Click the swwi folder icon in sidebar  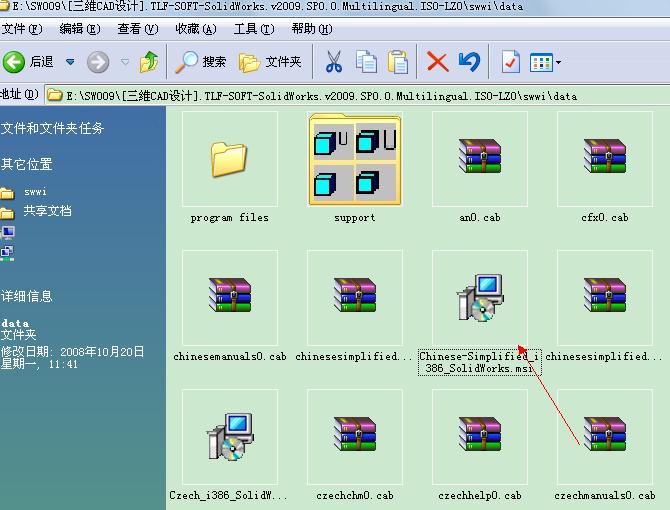click(7, 193)
